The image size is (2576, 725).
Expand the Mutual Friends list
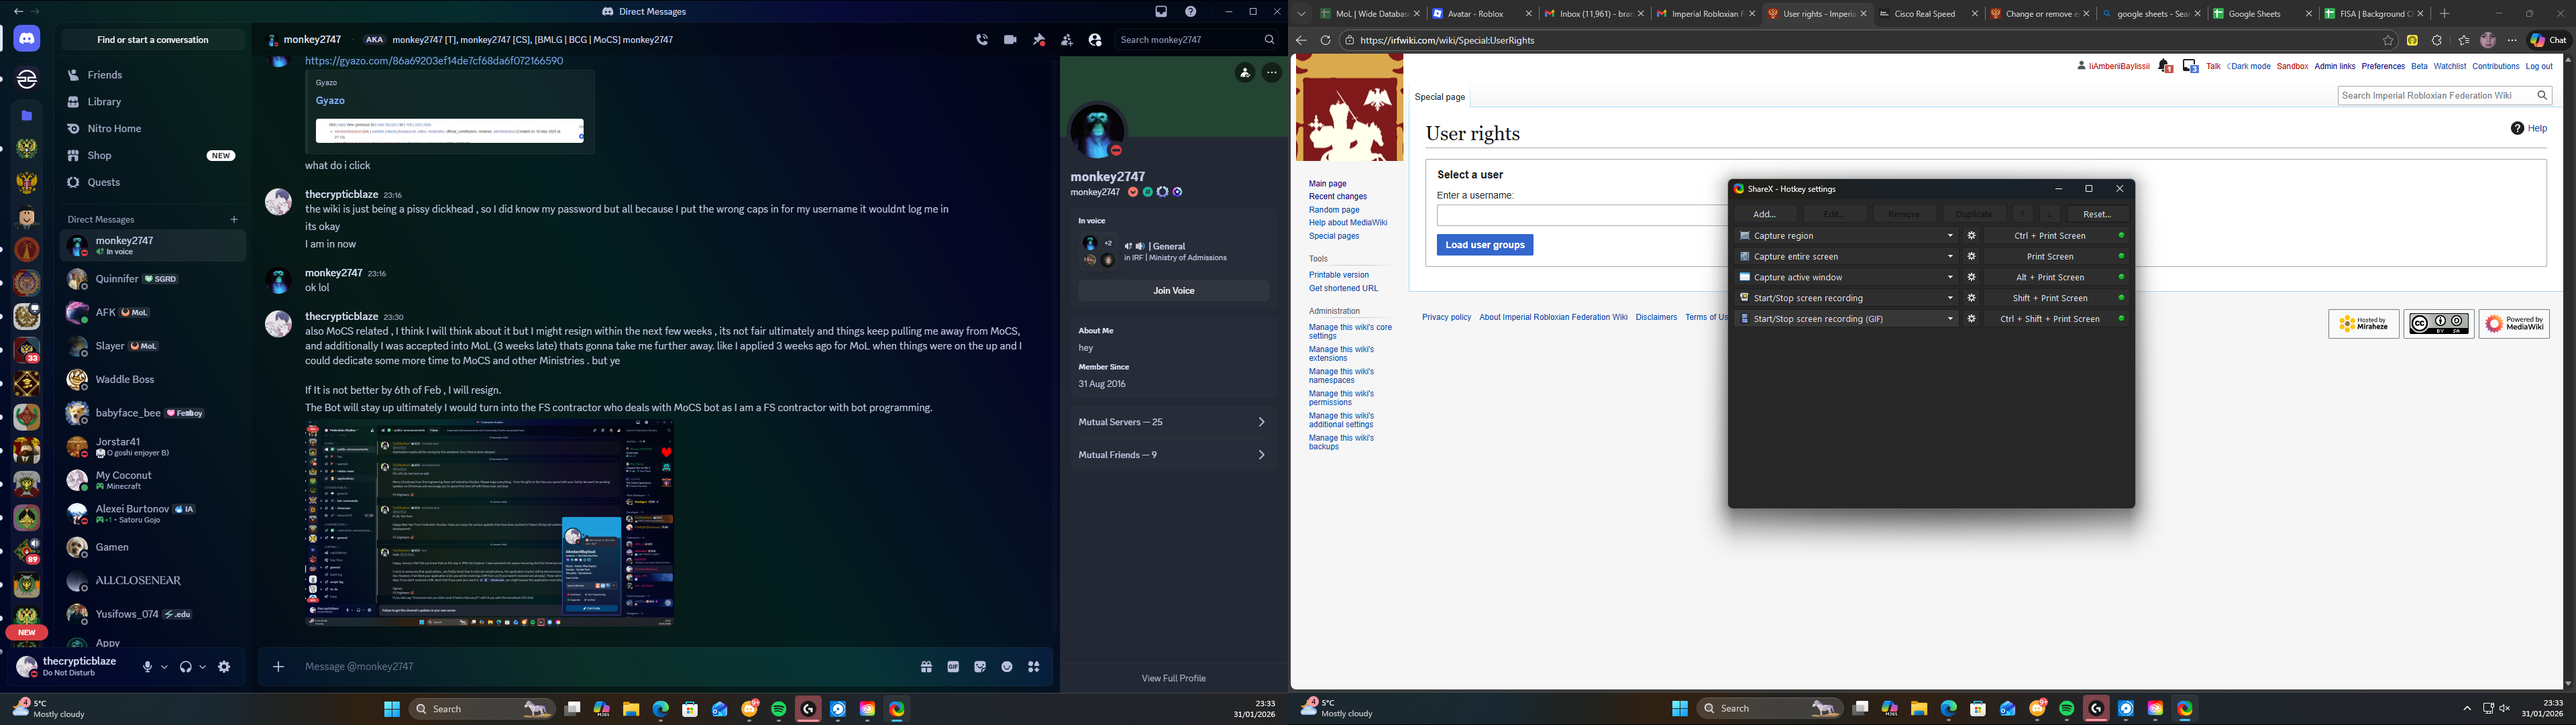[1172, 455]
